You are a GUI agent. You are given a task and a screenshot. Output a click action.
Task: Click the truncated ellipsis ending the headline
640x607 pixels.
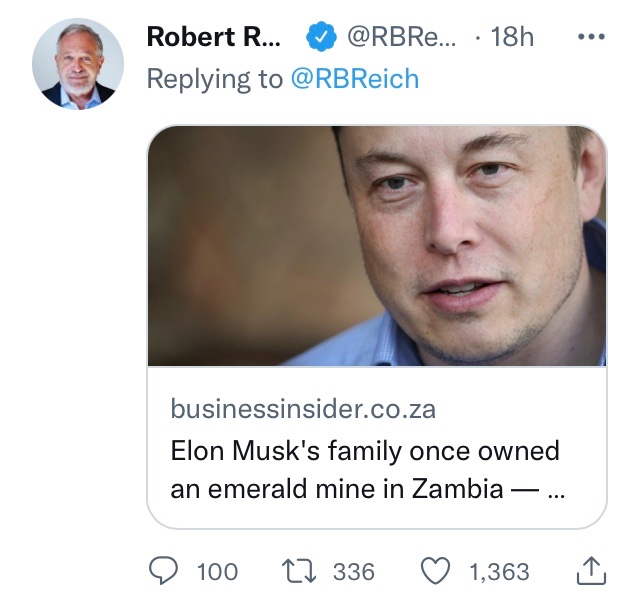click(558, 493)
